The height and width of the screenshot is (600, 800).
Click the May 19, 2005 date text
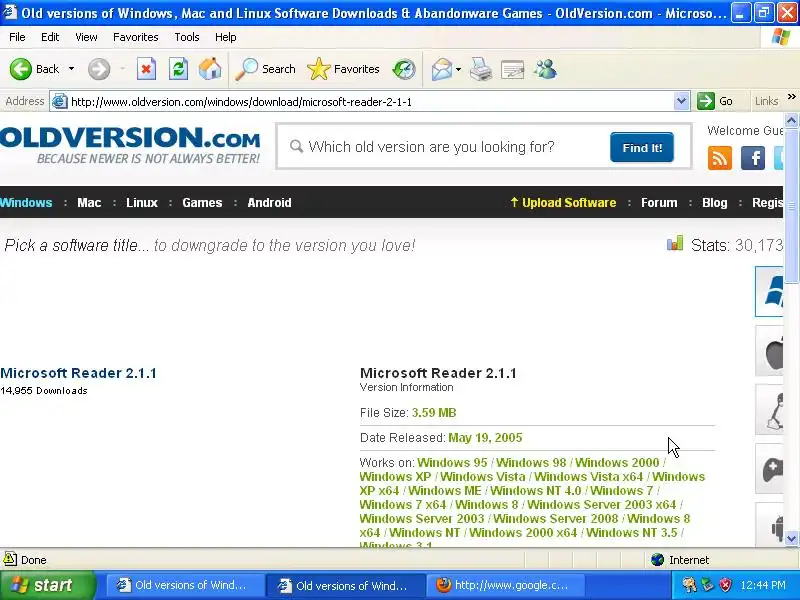[485, 438]
